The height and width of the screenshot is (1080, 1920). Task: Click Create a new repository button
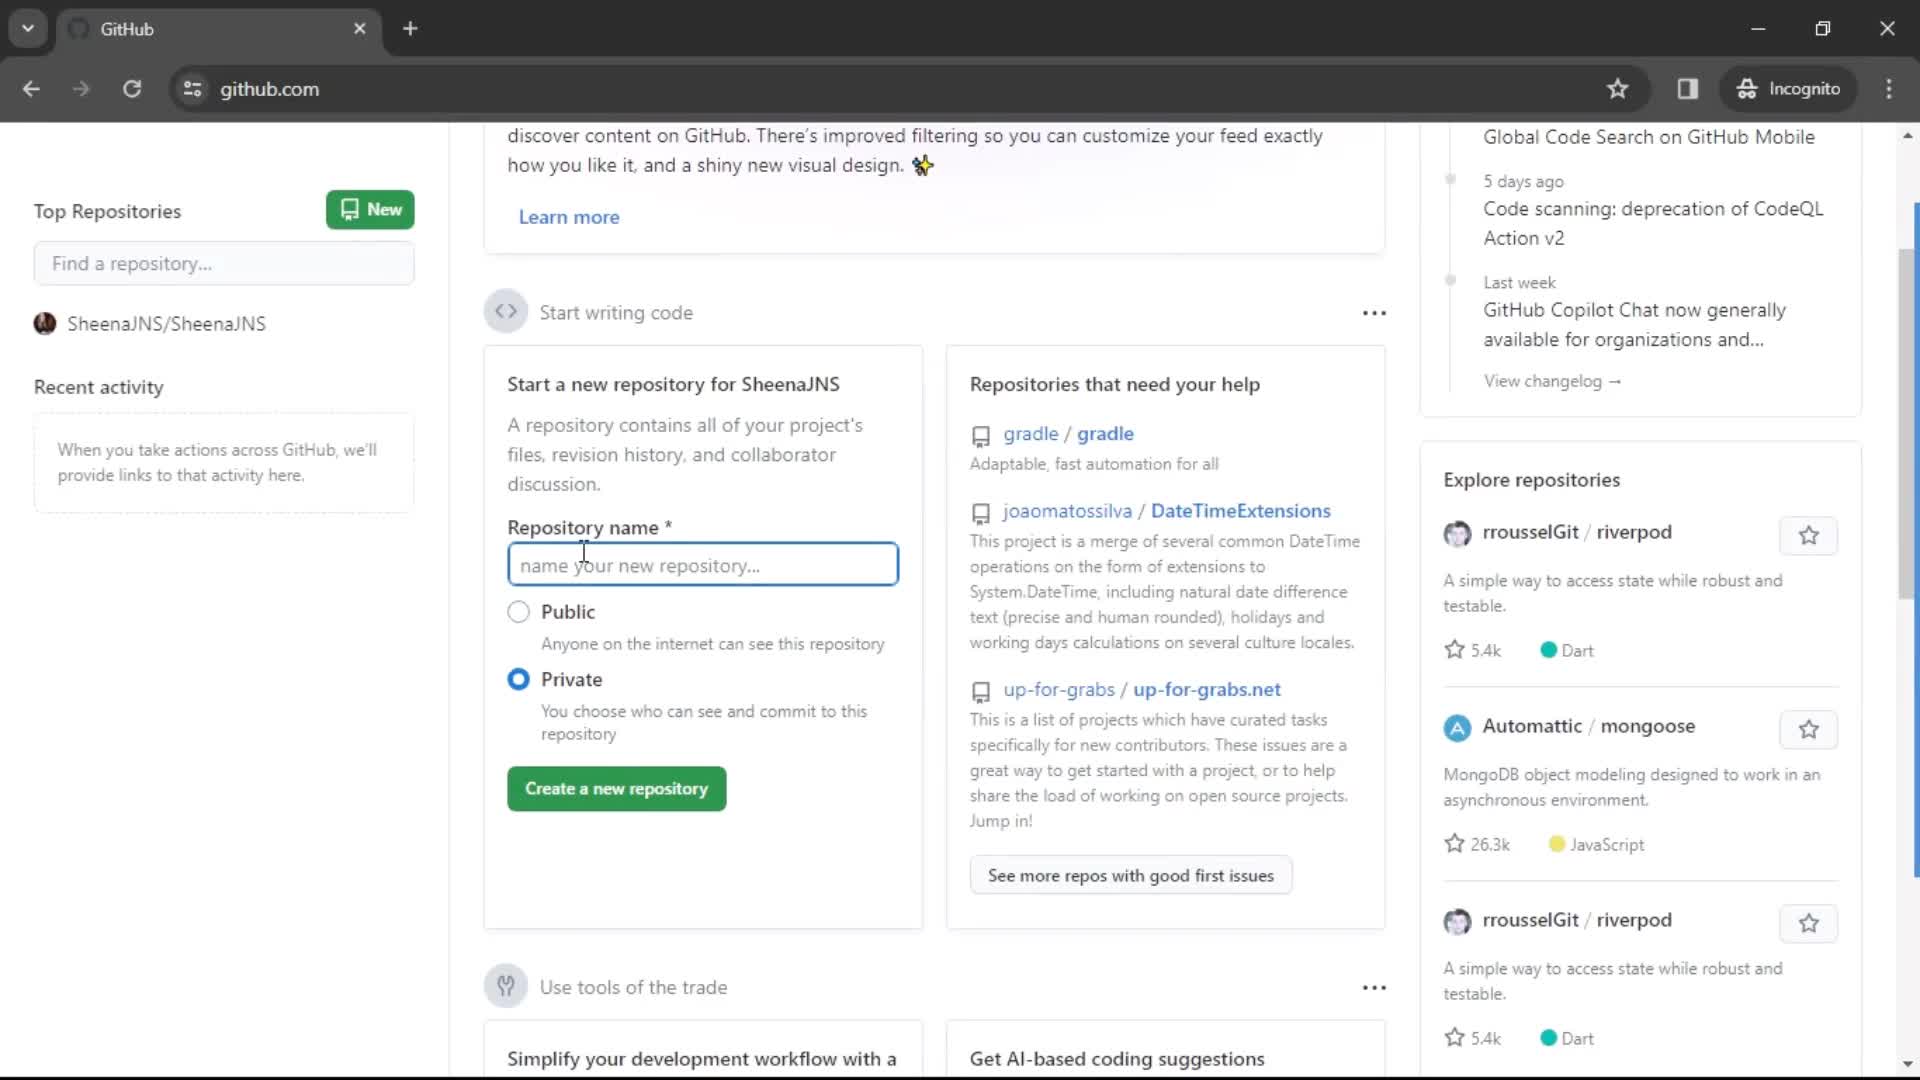pos(616,789)
